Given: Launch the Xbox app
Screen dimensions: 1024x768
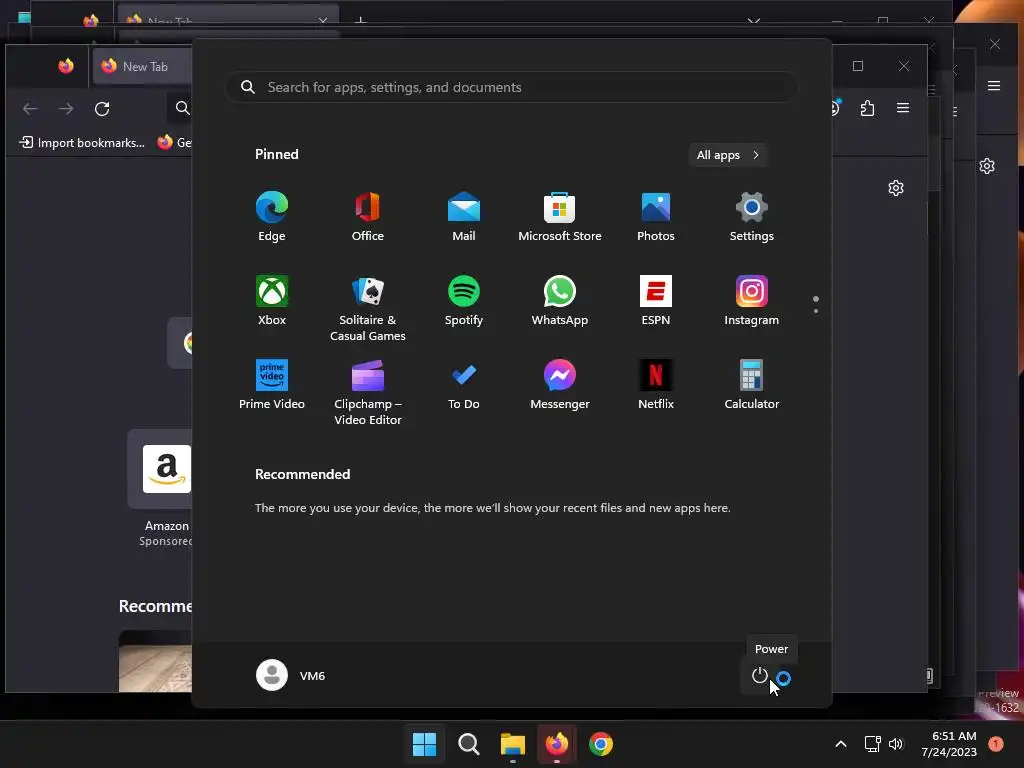Looking at the screenshot, I should tap(272, 301).
